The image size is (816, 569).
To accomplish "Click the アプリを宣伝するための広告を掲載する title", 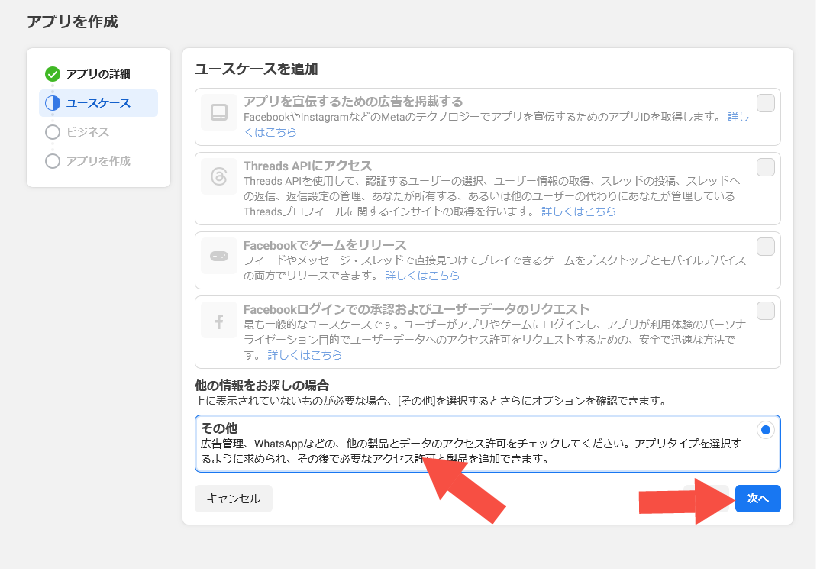I will click(x=353, y=101).
